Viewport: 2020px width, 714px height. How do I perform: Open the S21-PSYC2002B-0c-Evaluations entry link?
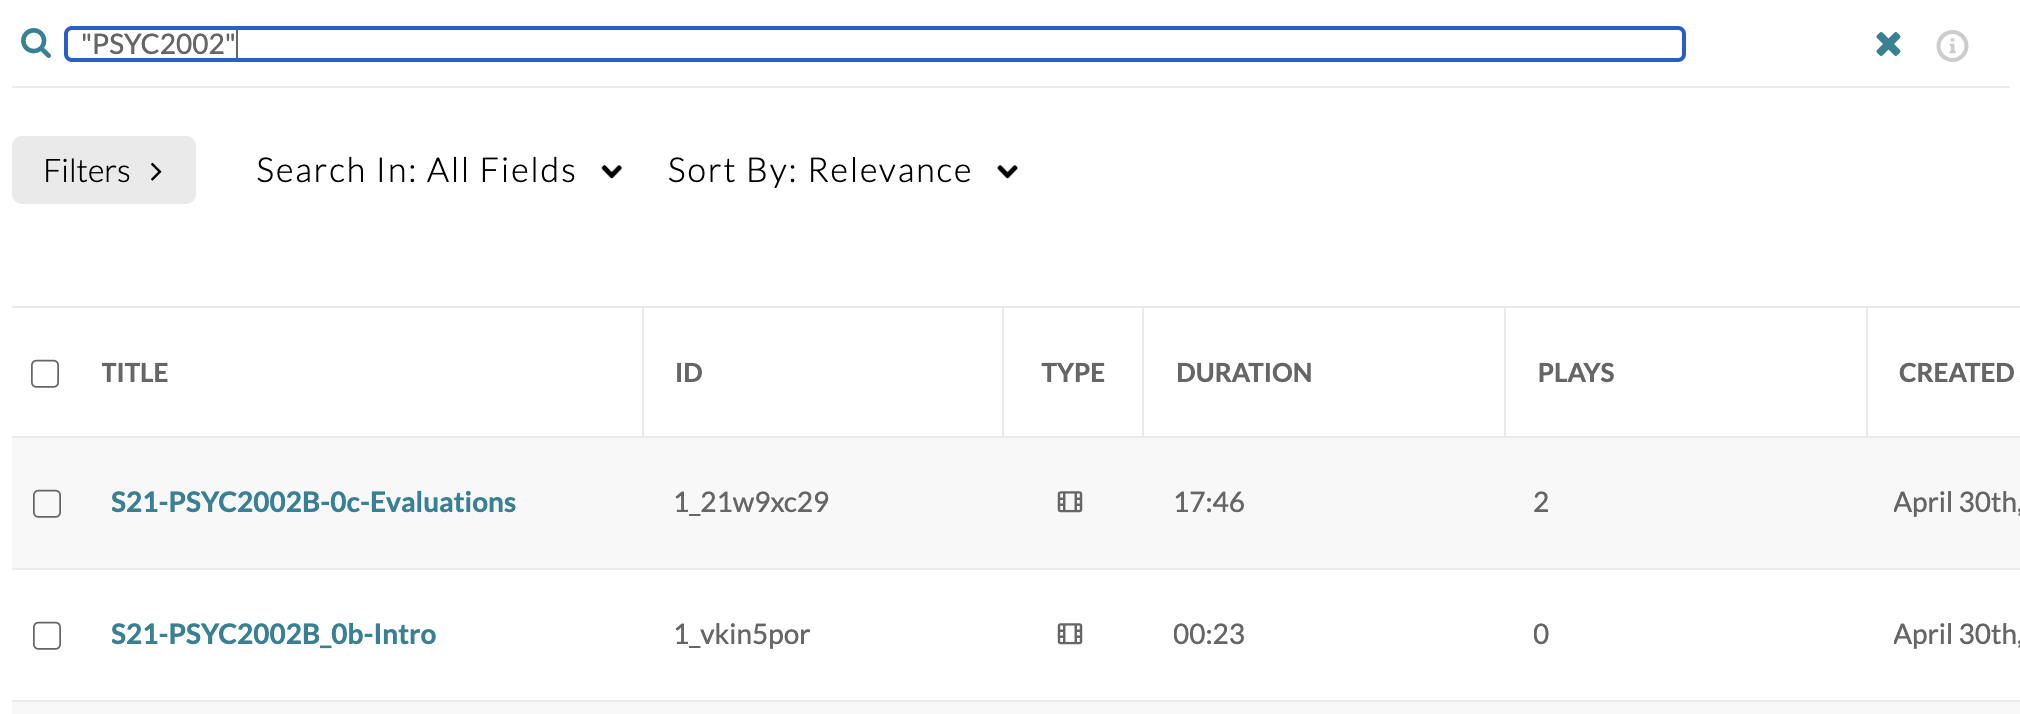click(313, 502)
